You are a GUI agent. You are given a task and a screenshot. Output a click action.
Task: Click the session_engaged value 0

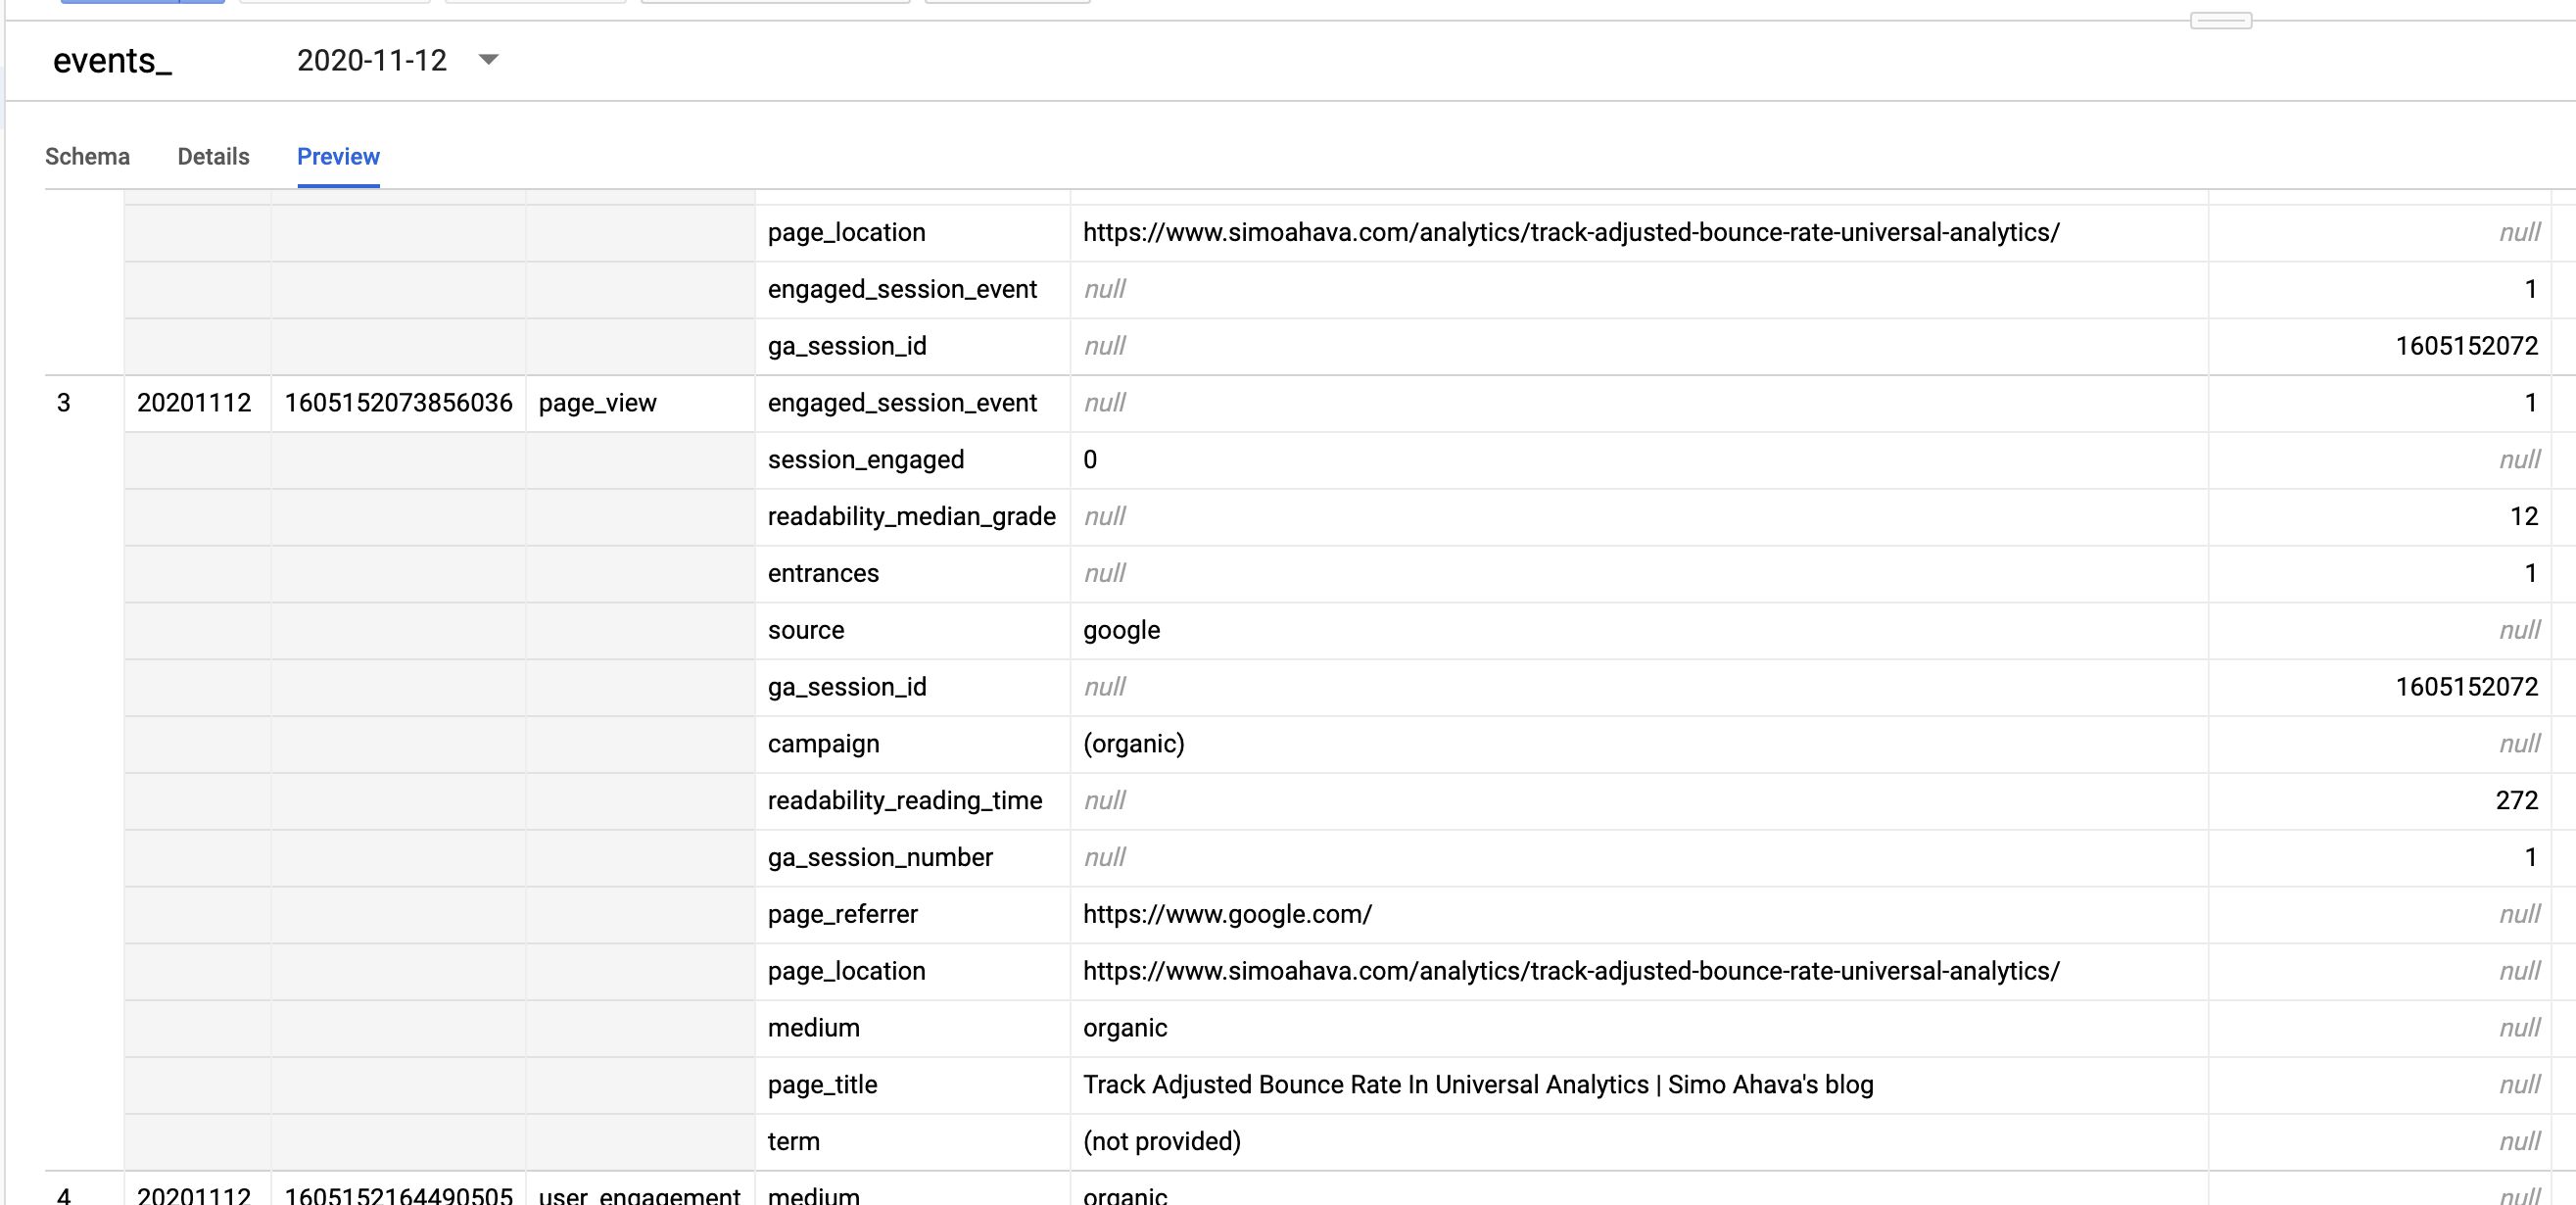[1090, 460]
